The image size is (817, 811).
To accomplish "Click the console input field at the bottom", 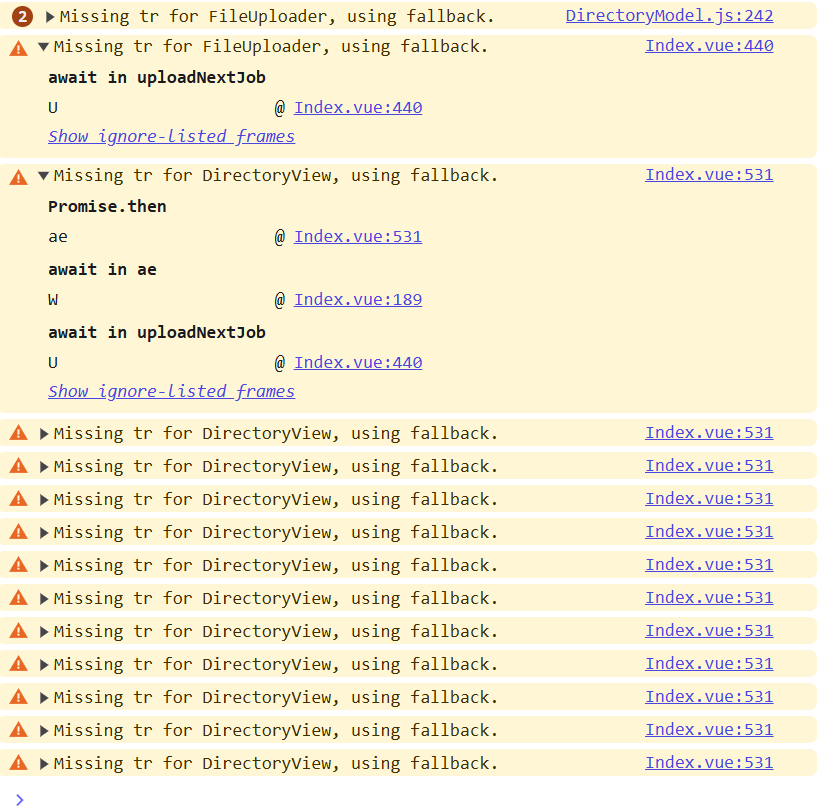I will coord(400,799).
